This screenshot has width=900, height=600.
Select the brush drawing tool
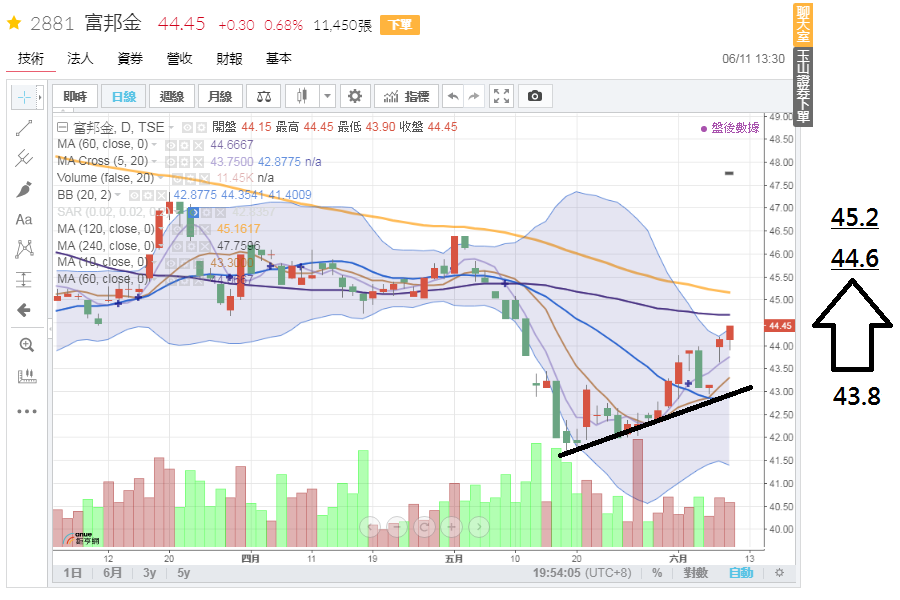tap(24, 189)
